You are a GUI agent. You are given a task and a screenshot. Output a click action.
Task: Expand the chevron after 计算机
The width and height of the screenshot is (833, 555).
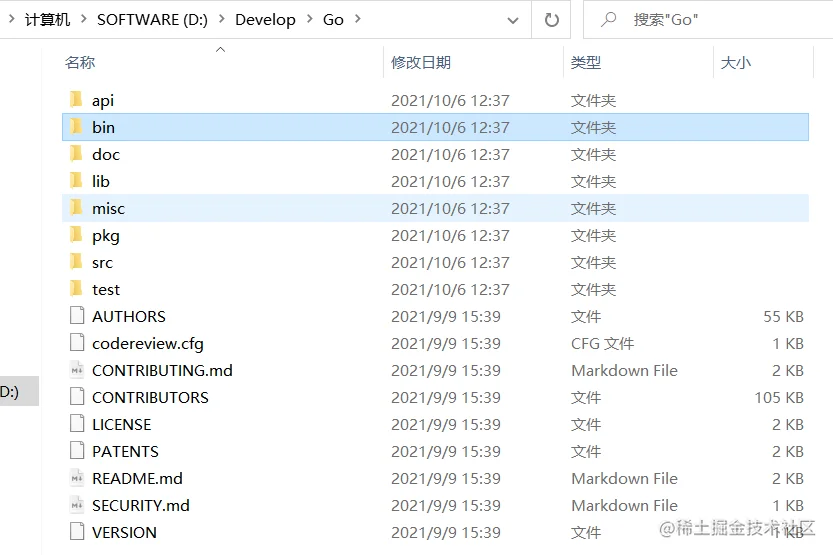pos(83,19)
